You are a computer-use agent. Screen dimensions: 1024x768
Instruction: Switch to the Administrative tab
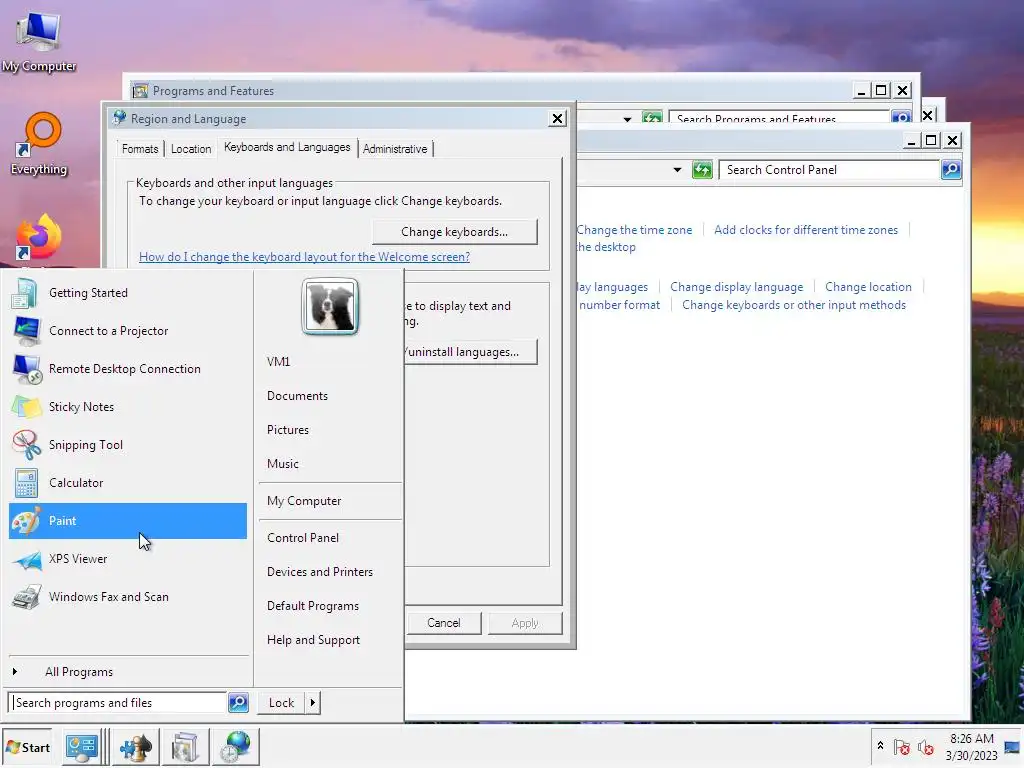click(395, 149)
